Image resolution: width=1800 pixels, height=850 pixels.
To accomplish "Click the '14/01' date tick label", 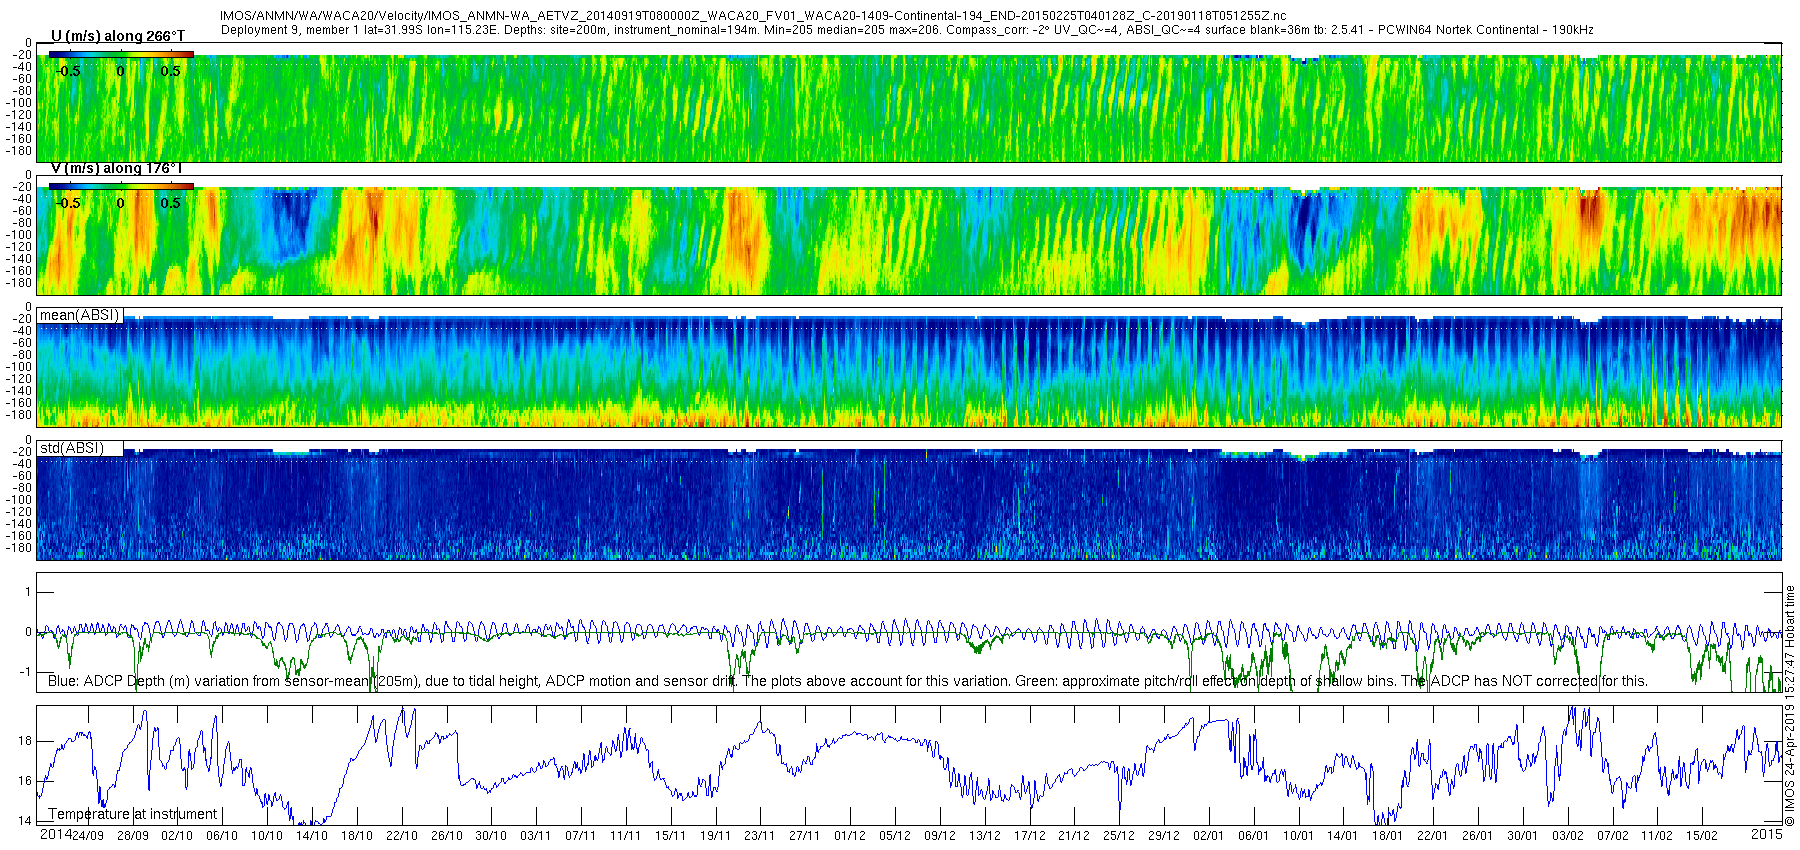I will [x=1343, y=835].
